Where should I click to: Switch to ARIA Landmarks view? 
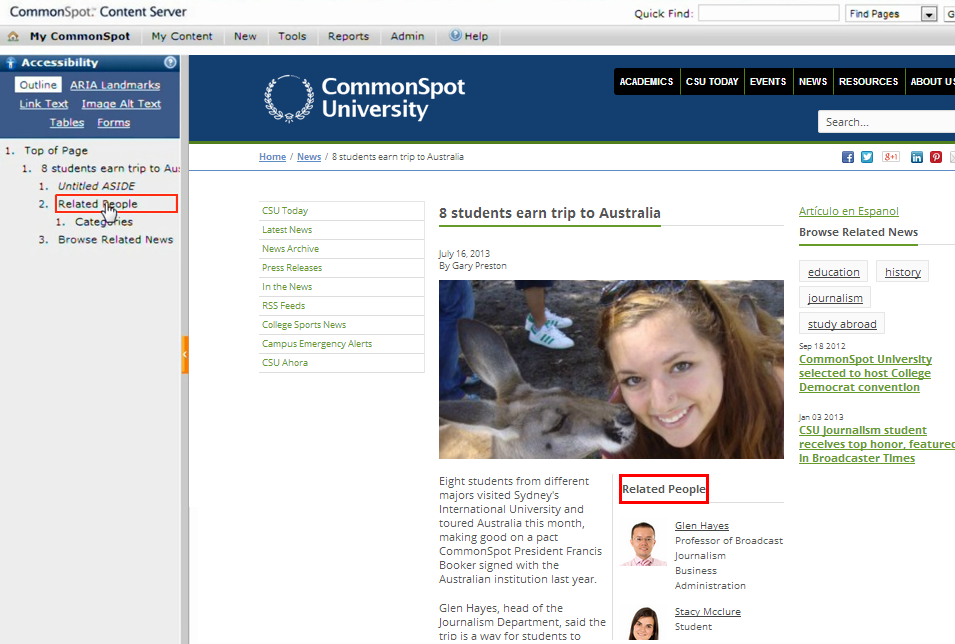point(115,85)
